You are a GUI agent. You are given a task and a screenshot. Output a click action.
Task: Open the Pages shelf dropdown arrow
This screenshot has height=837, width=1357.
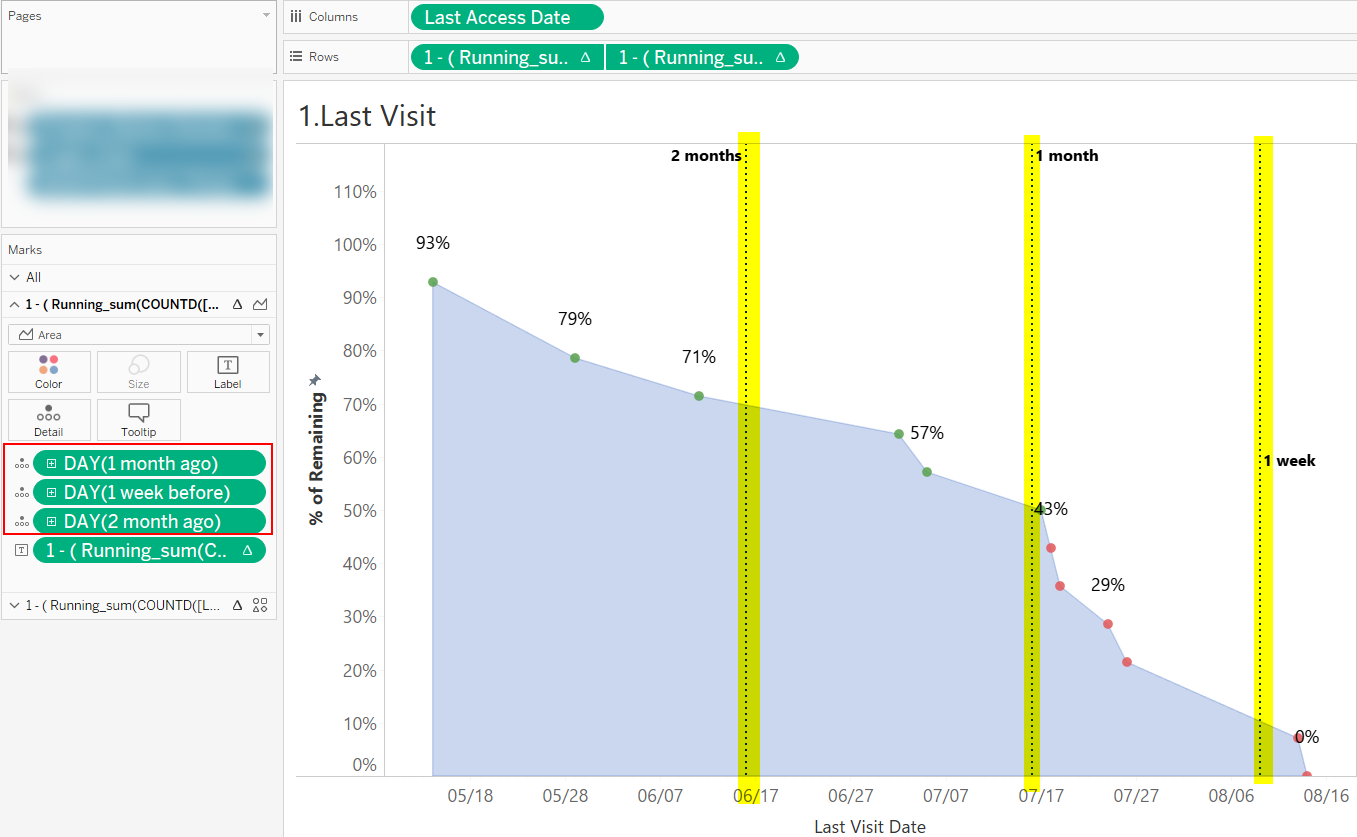coord(265,14)
